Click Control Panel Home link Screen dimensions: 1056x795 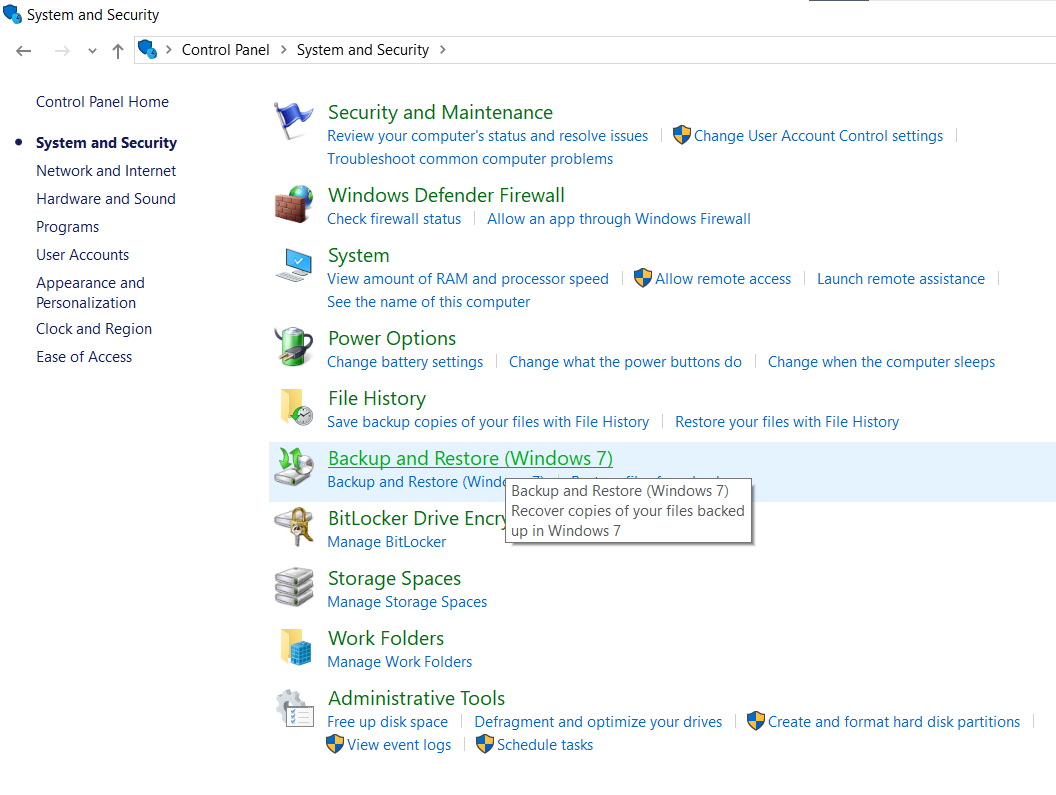(x=102, y=102)
